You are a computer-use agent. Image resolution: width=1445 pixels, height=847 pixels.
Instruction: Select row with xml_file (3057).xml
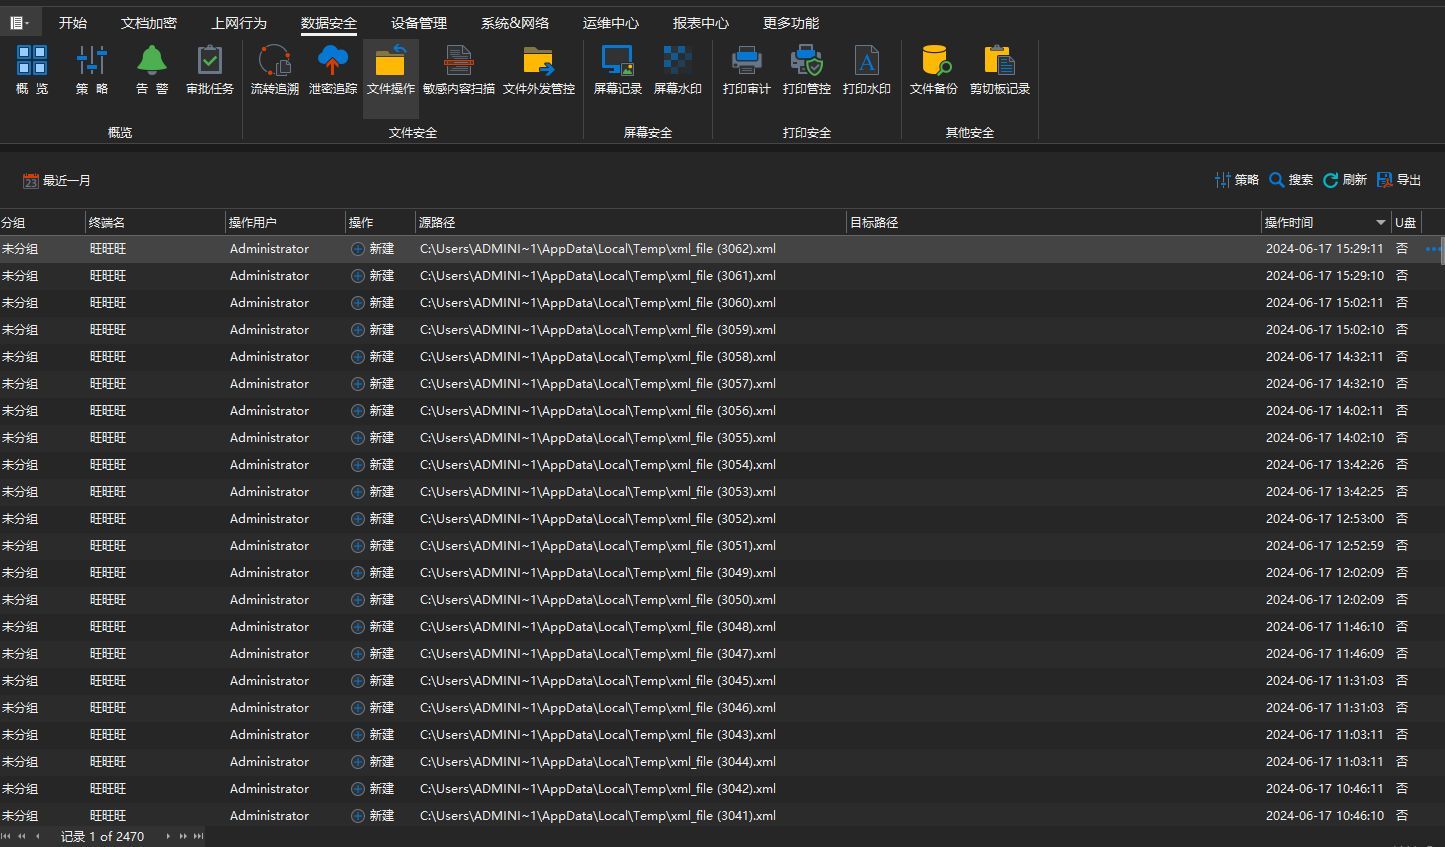(720, 384)
